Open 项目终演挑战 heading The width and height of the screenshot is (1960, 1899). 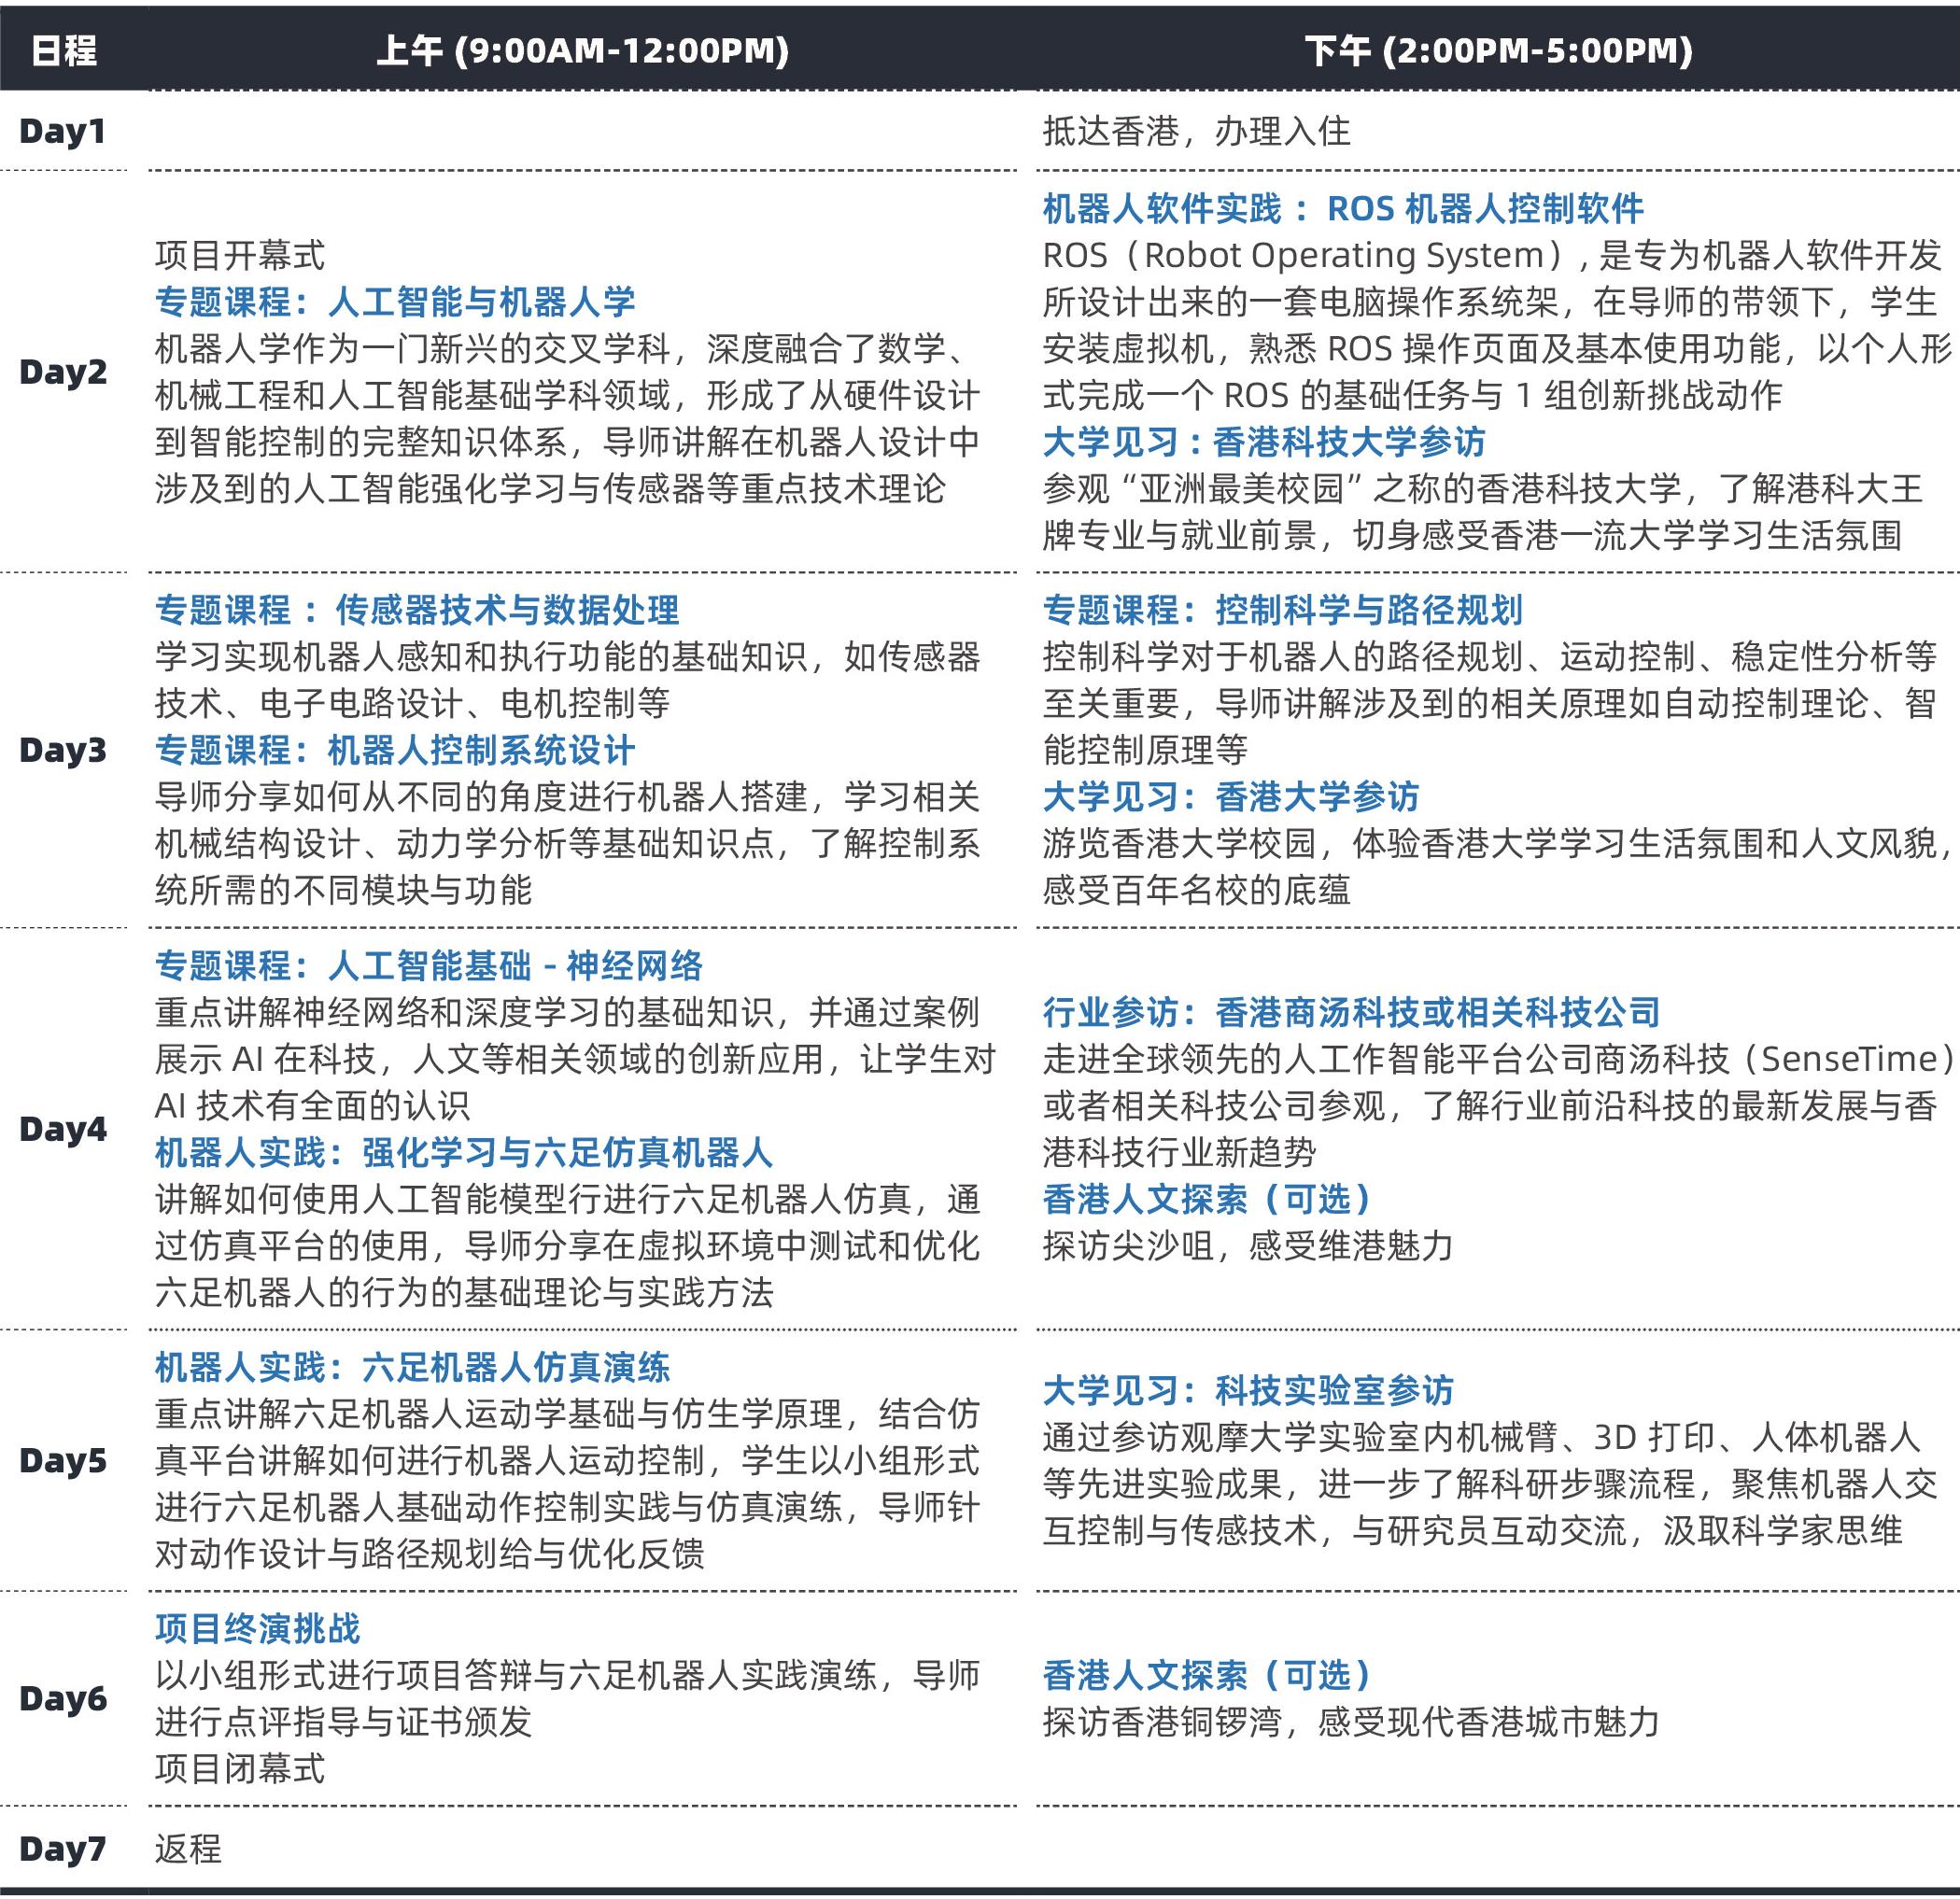point(258,1629)
